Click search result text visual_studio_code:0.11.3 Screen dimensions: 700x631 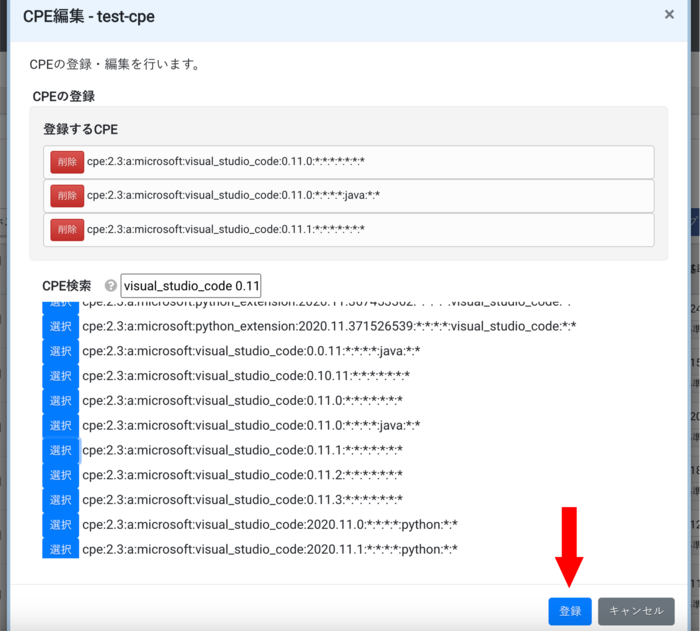click(242, 500)
